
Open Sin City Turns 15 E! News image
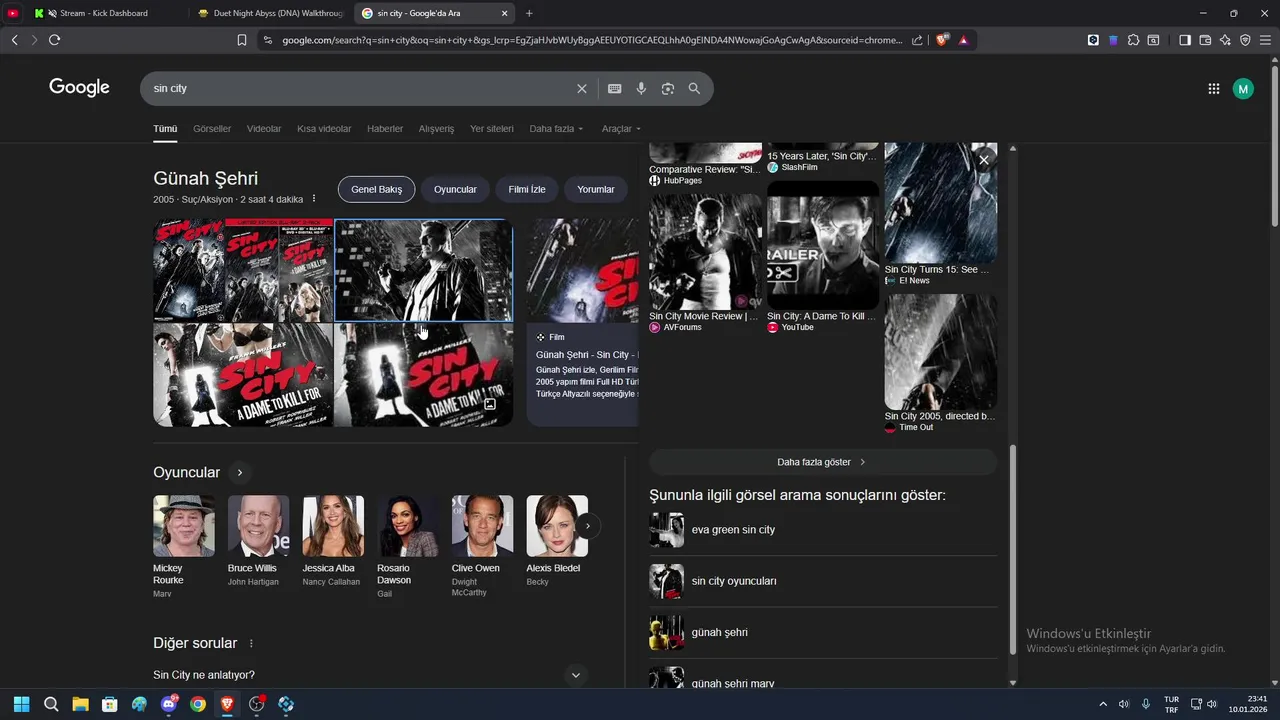pos(940,203)
